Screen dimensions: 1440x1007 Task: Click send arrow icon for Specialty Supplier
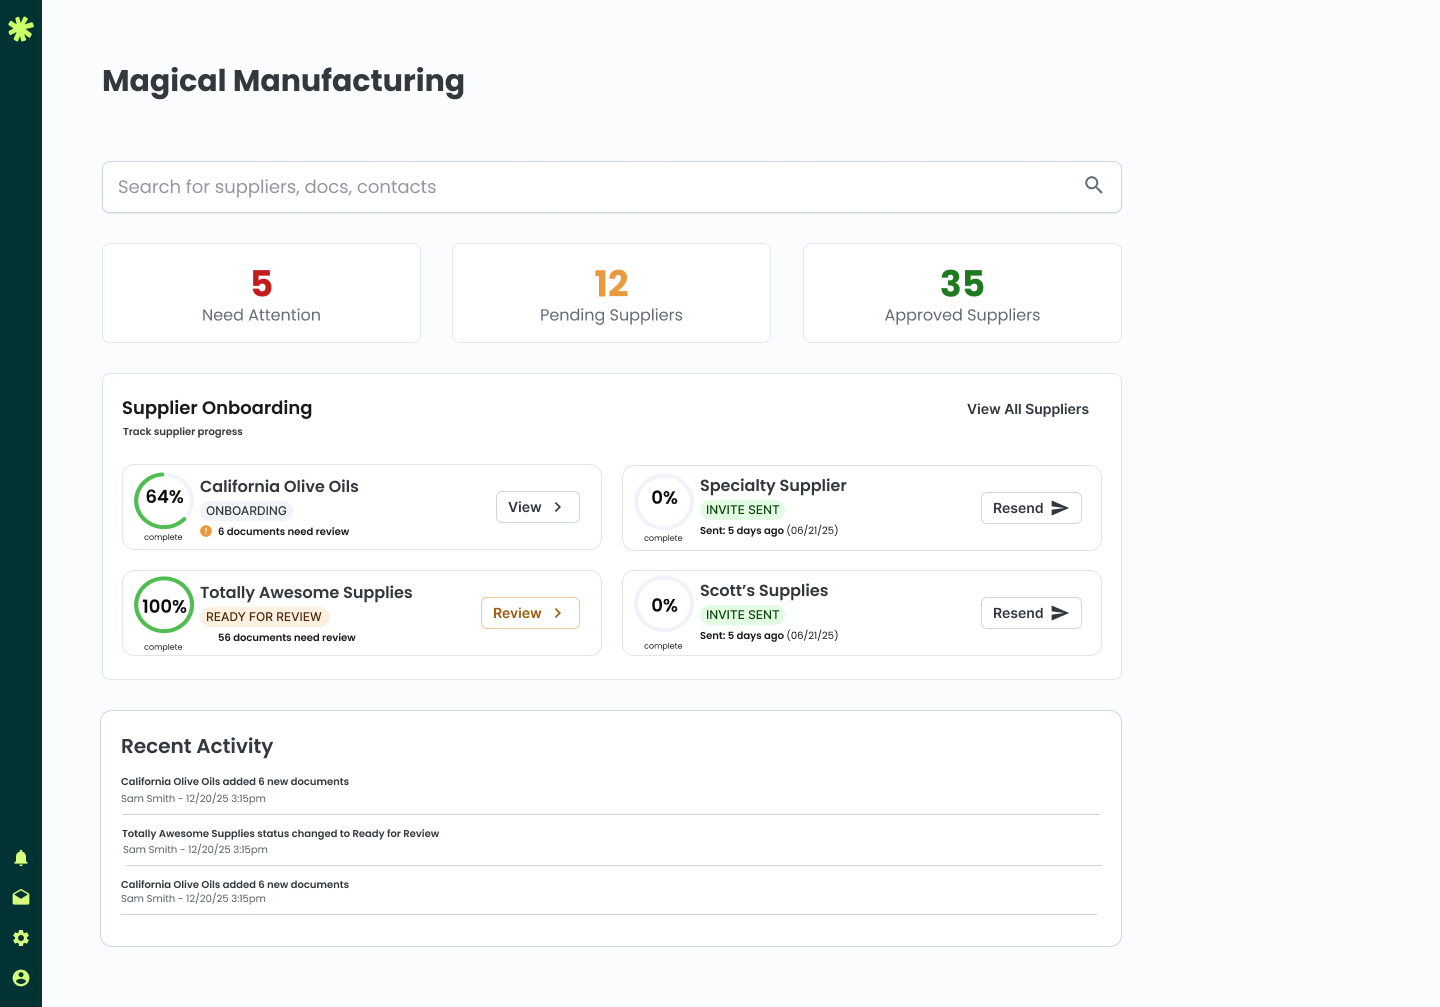tap(1060, 508)
